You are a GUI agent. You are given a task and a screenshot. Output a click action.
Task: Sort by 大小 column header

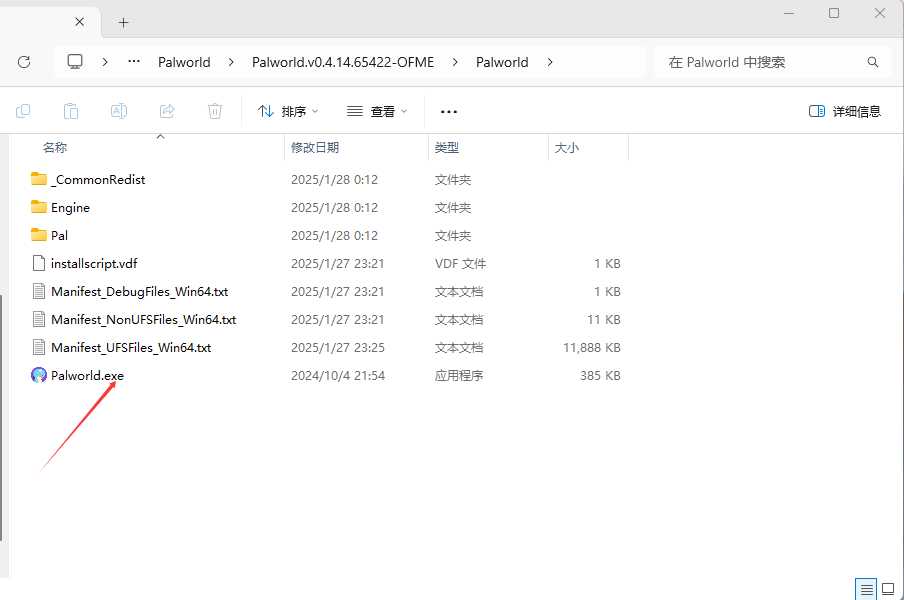click(x=567, y=148)
